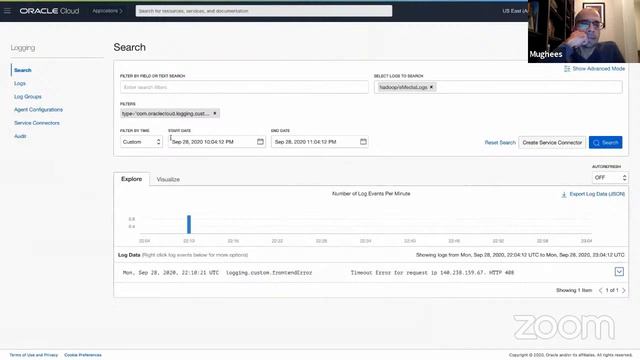Click the filter by field text input
Screen dimensions: 640x360
tap(244, 87)
